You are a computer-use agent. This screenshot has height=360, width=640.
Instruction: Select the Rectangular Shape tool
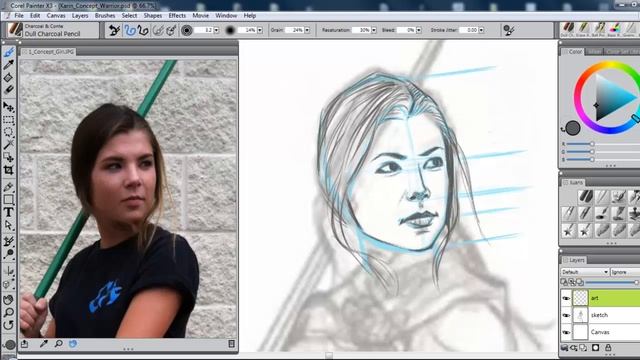(9, 200)
